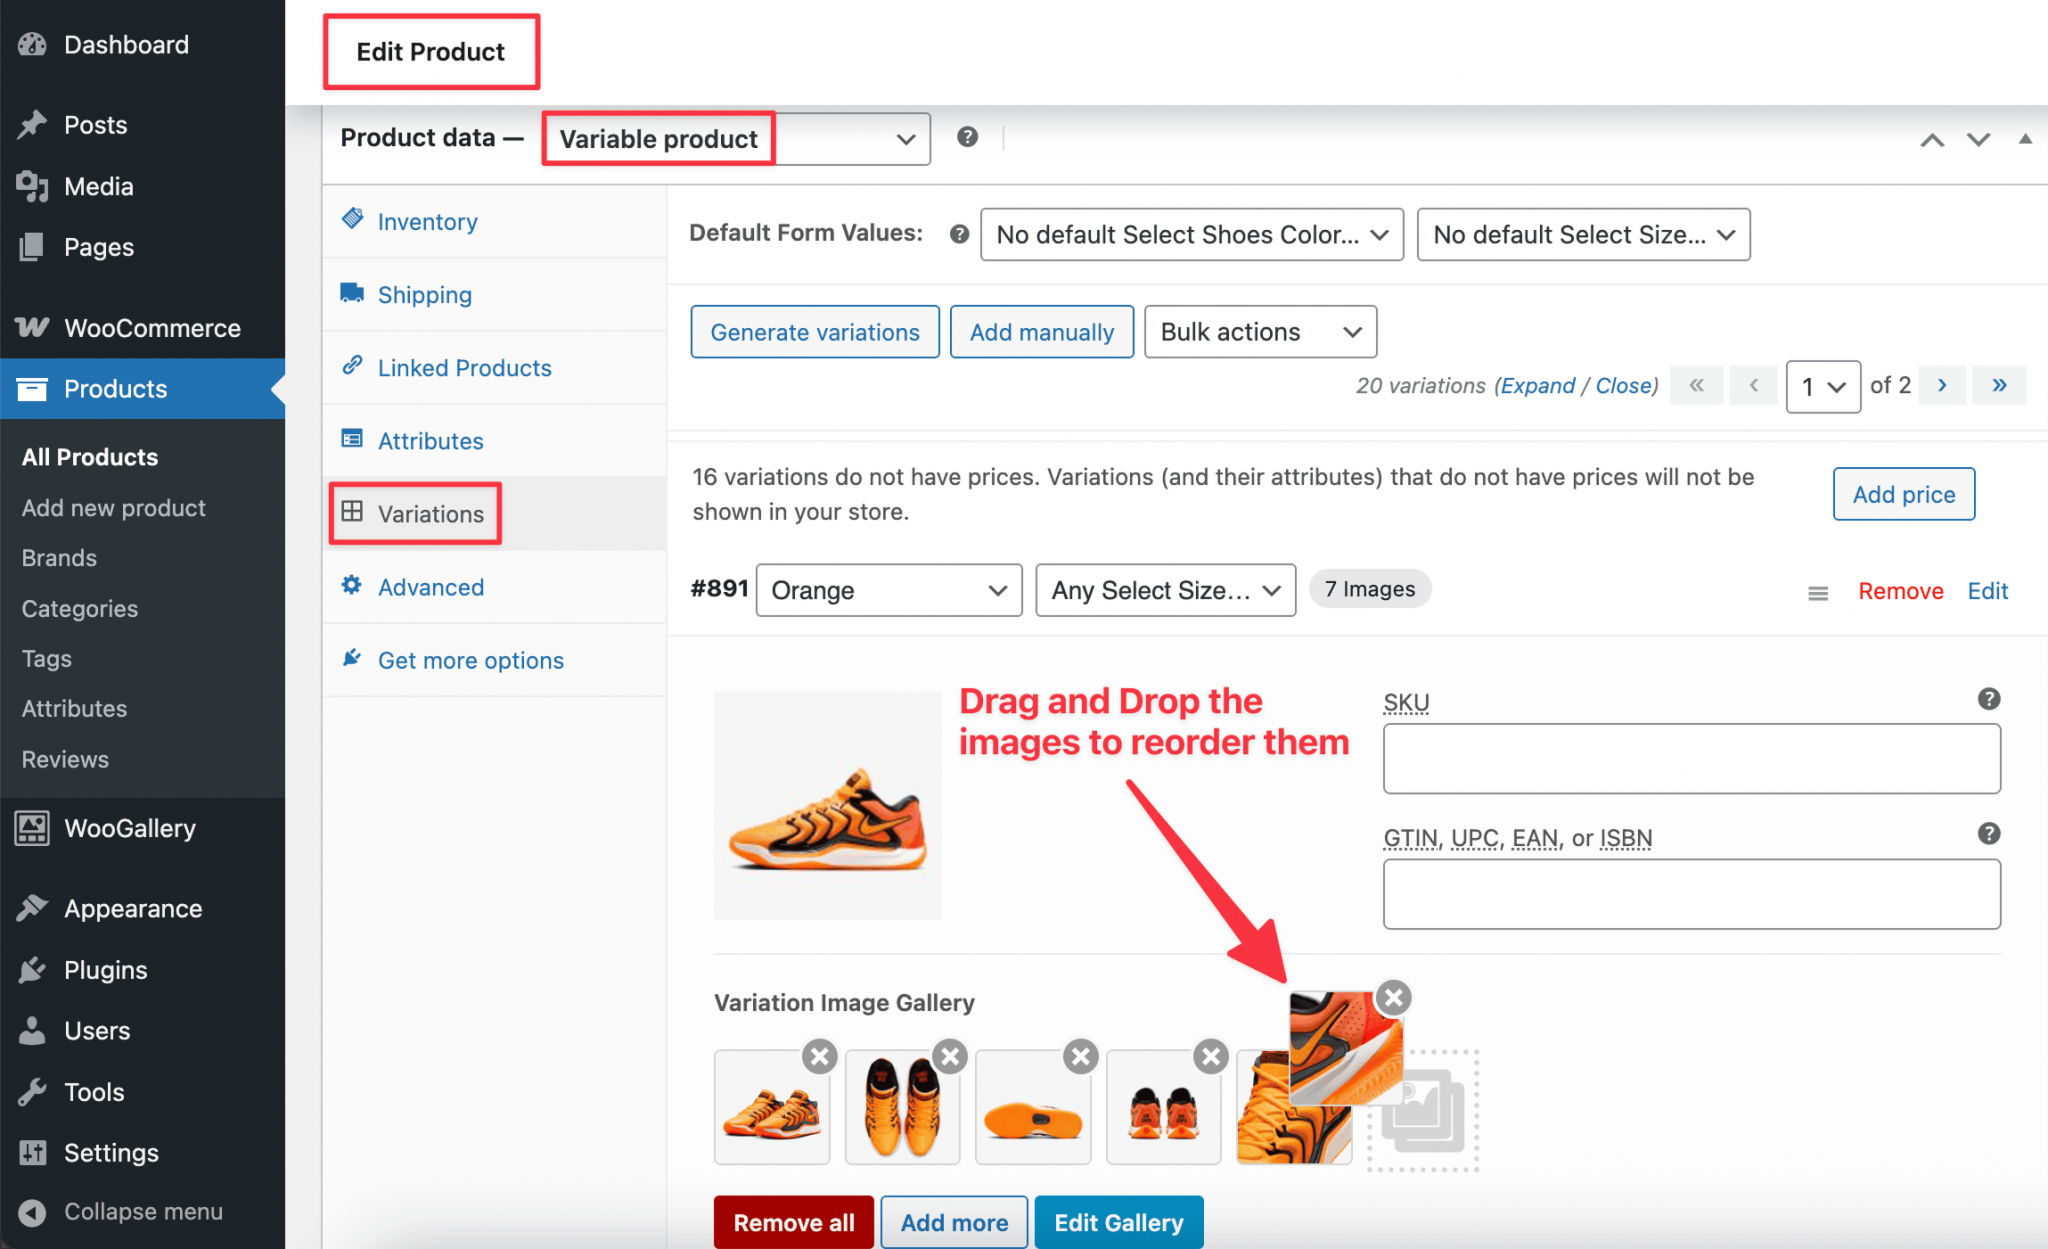Click the Media sidebar icon
Viewport: 2048px width, 1249px height.
coord(33,186)
